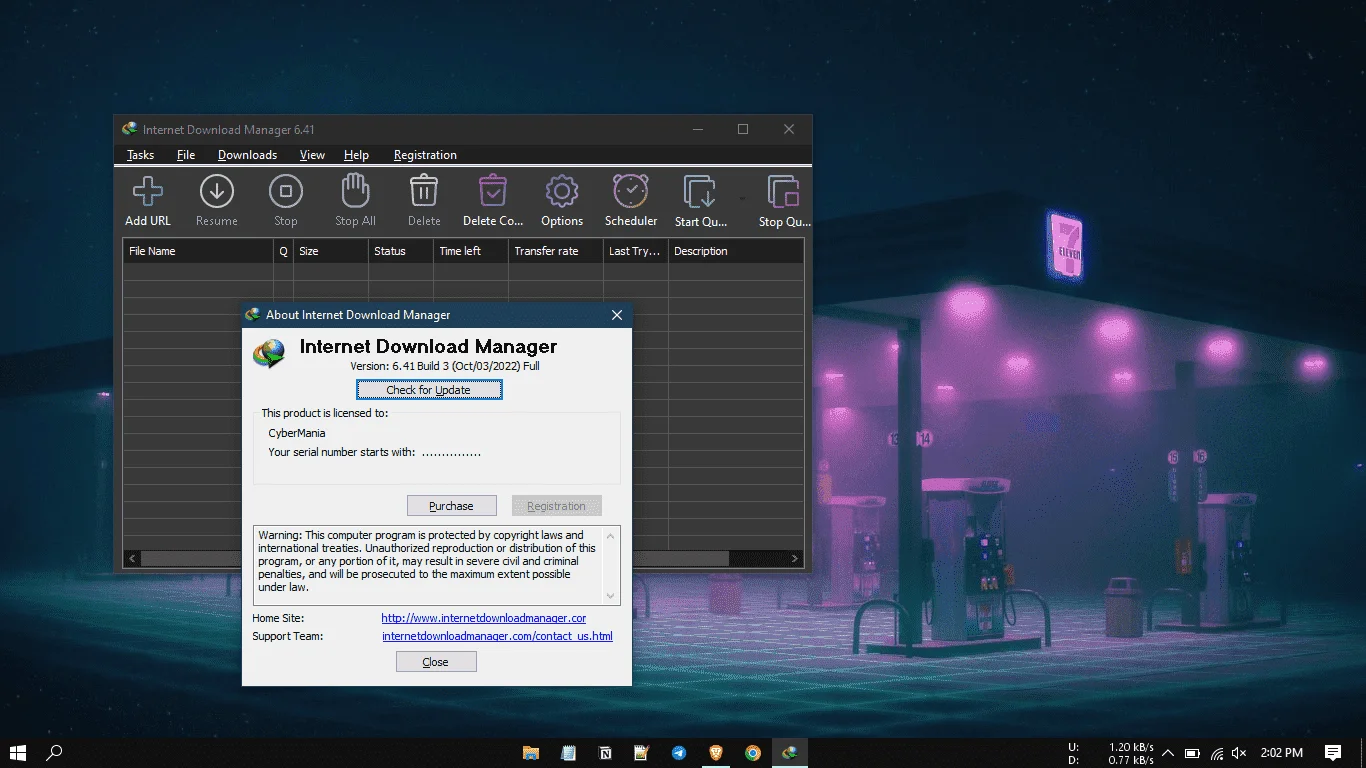
Task: Open the notification center icon
Action: [x=1333, y=753]
